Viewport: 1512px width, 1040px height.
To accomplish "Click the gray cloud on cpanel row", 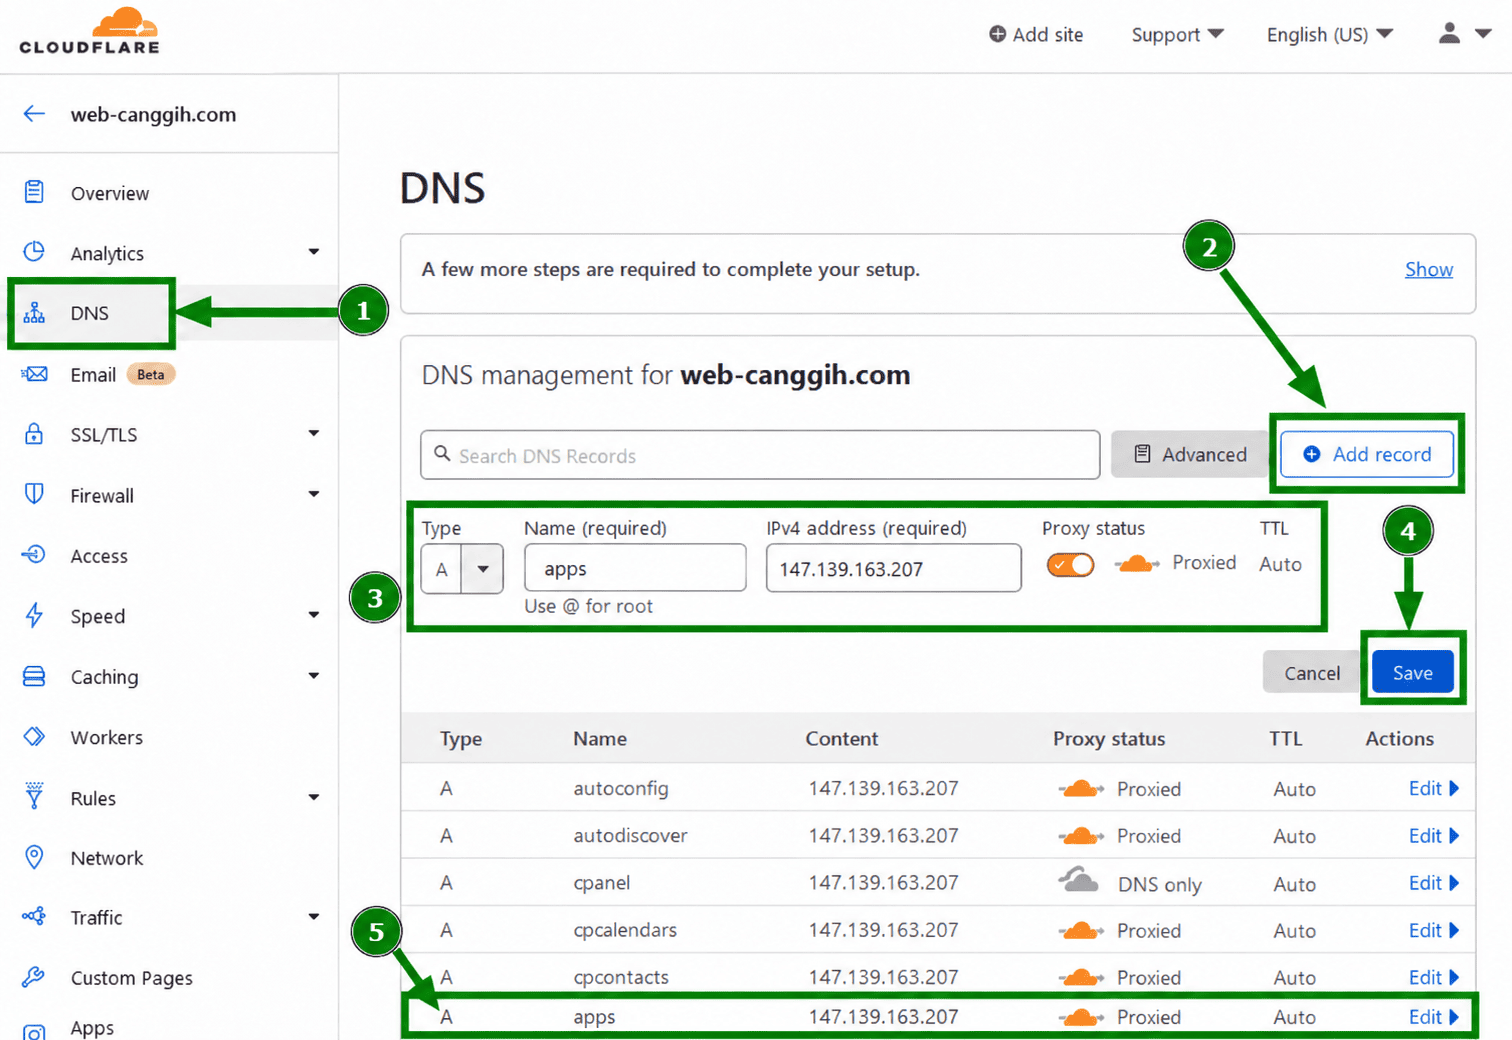I will [1080, 881].
